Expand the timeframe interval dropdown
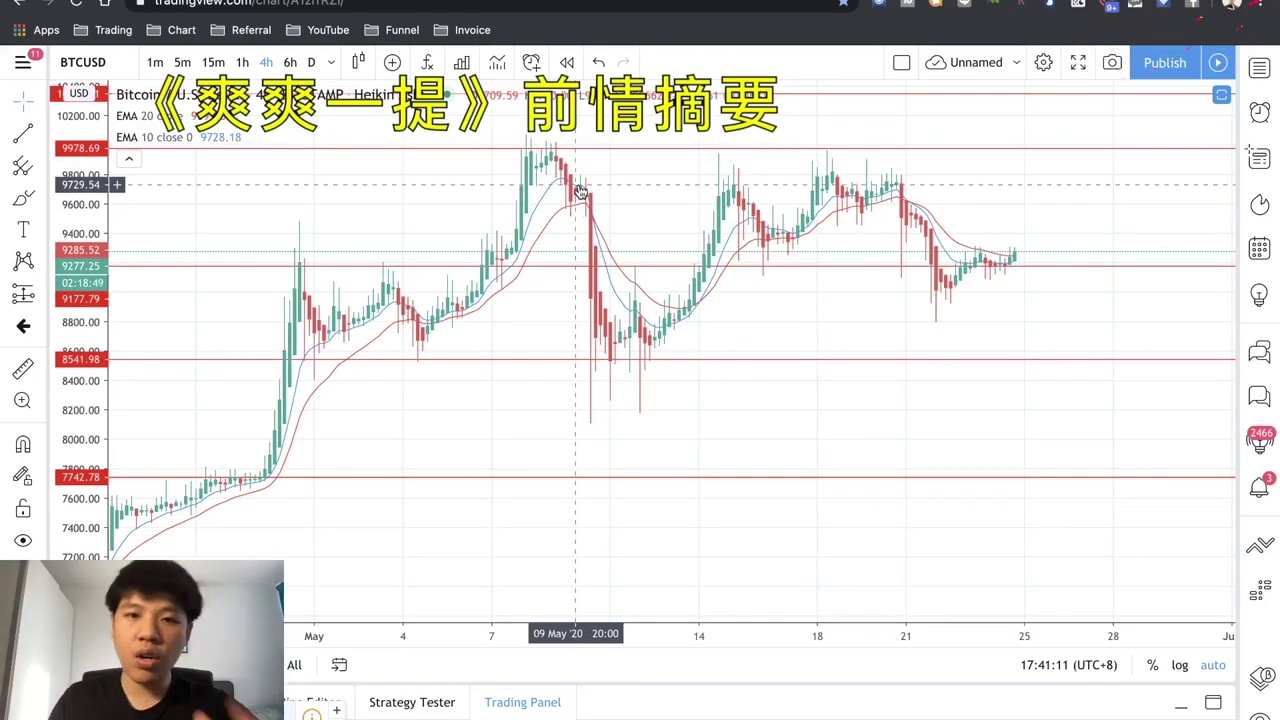 (331, 63)
